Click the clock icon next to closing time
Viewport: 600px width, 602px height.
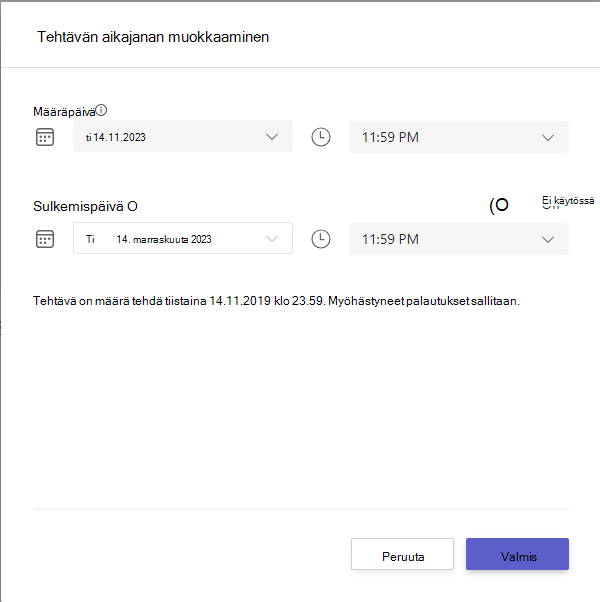(x=321, y=239)
